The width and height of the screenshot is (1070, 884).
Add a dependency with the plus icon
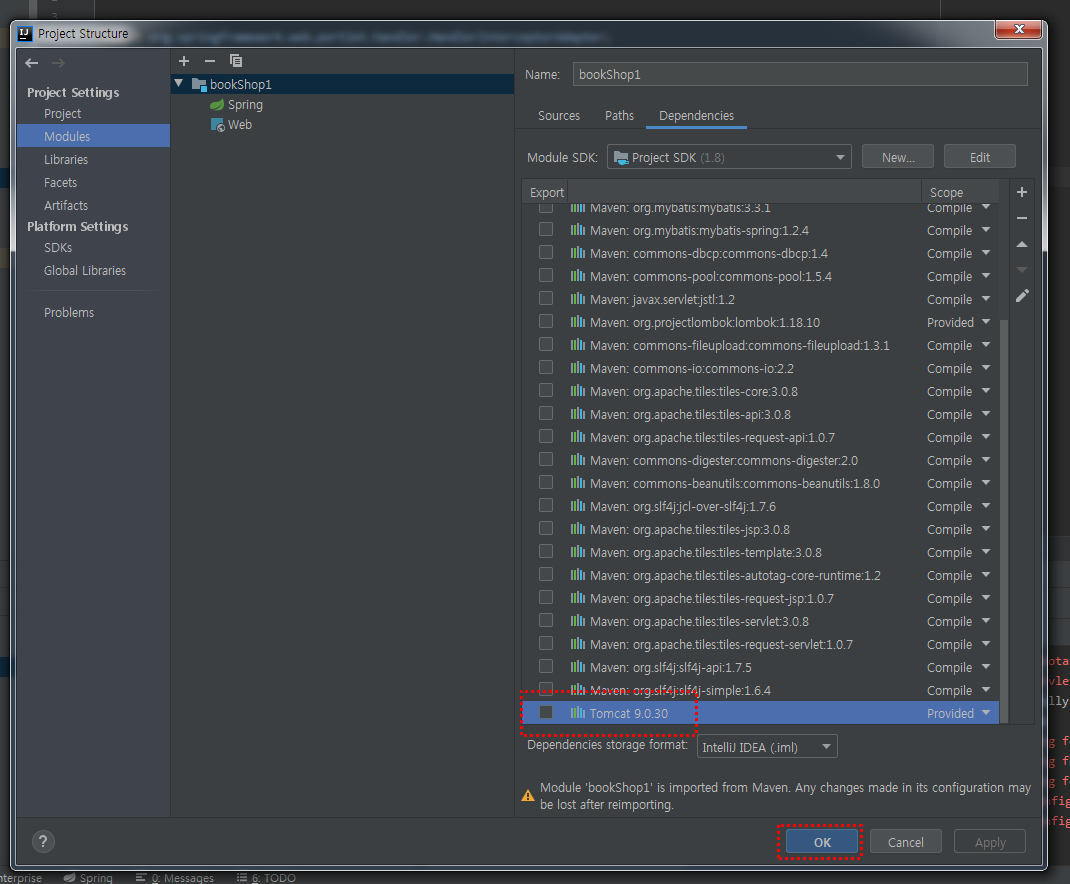click(1022, 192)
